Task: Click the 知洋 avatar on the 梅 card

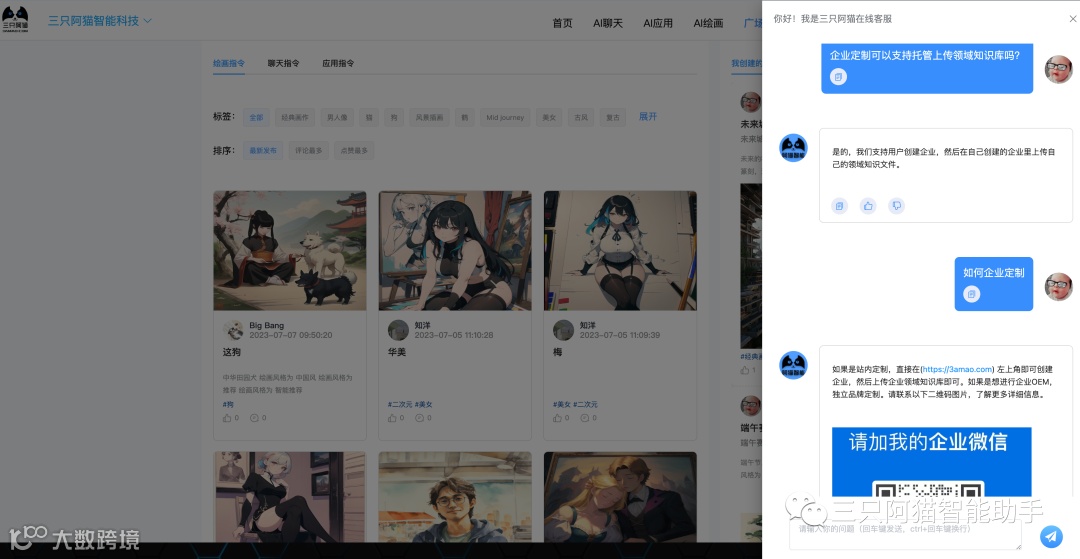Action: click(x=563, y=330)
